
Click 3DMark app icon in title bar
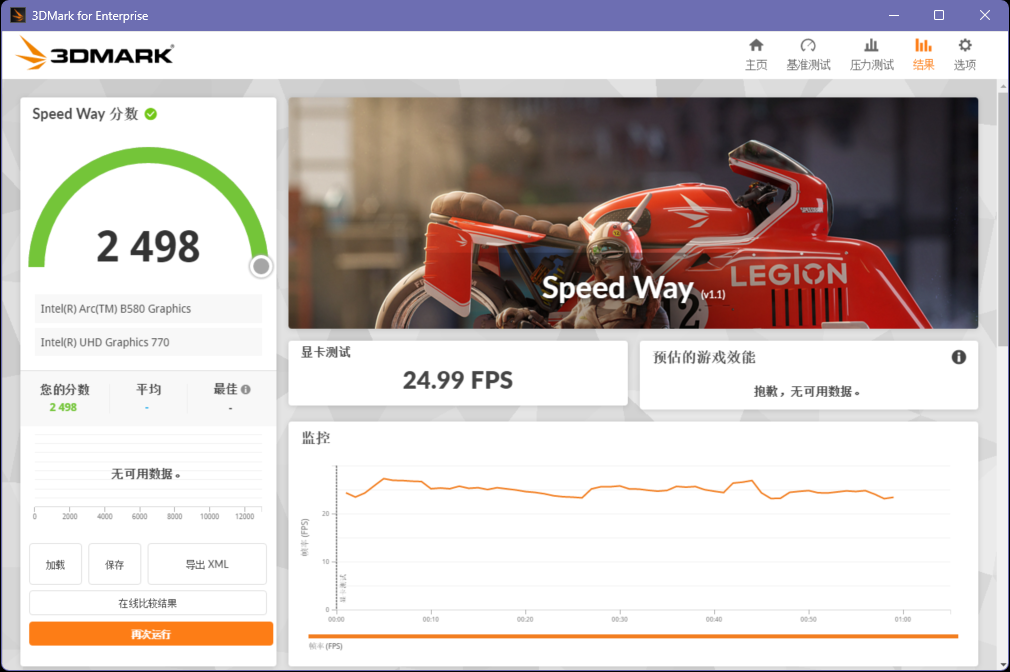[x=17, y=15]
